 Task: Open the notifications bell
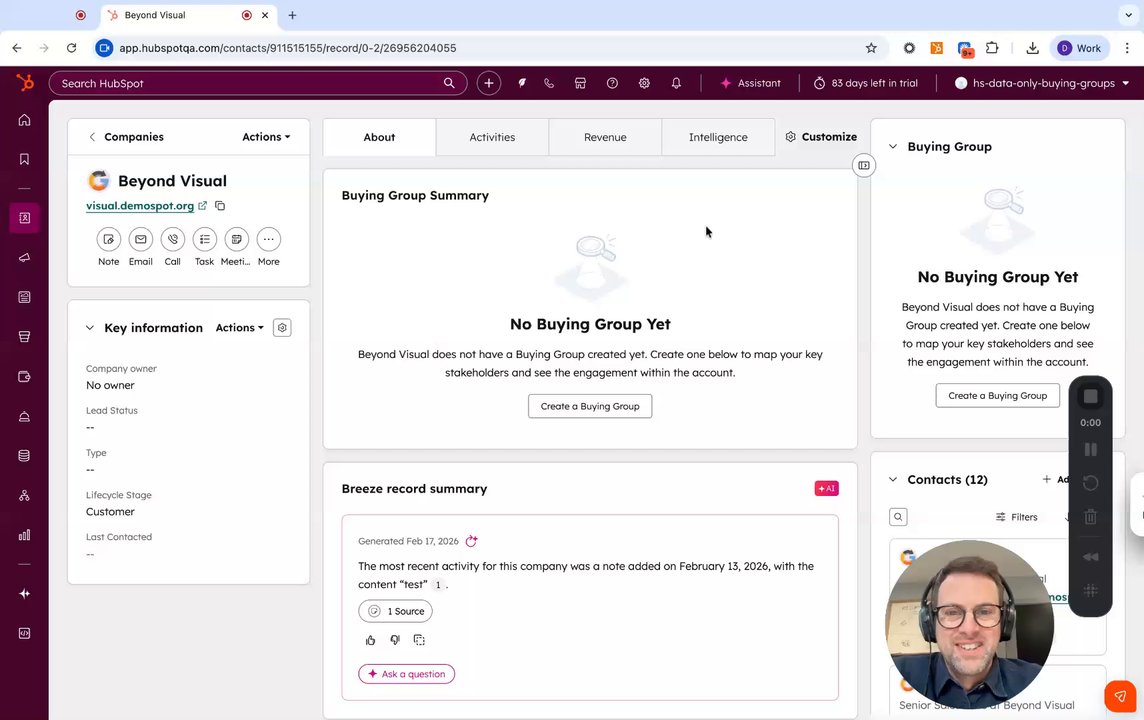click(x=676, y=83)
